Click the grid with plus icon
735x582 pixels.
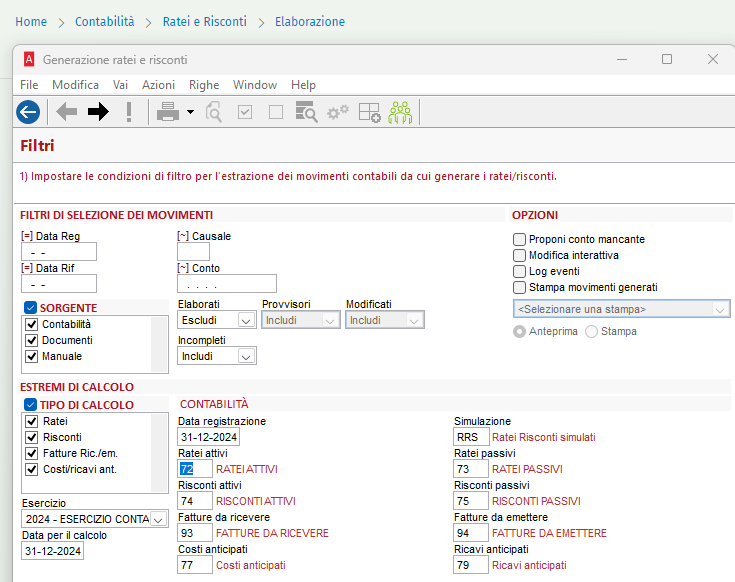[x=369, y=112]
